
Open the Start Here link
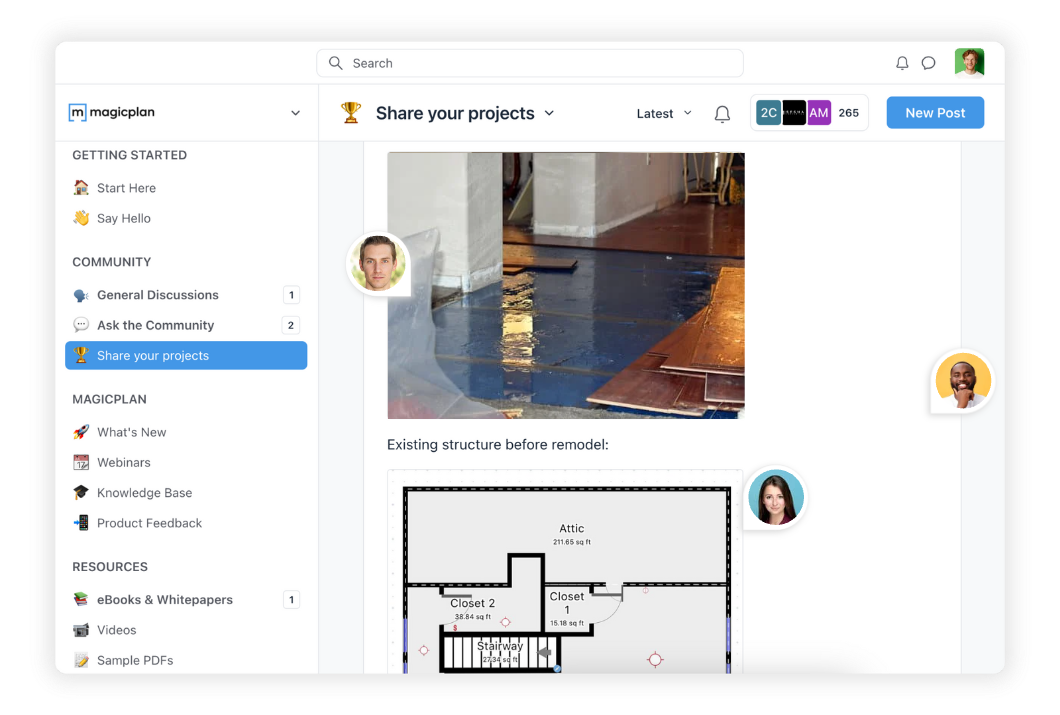click(126, 188)
